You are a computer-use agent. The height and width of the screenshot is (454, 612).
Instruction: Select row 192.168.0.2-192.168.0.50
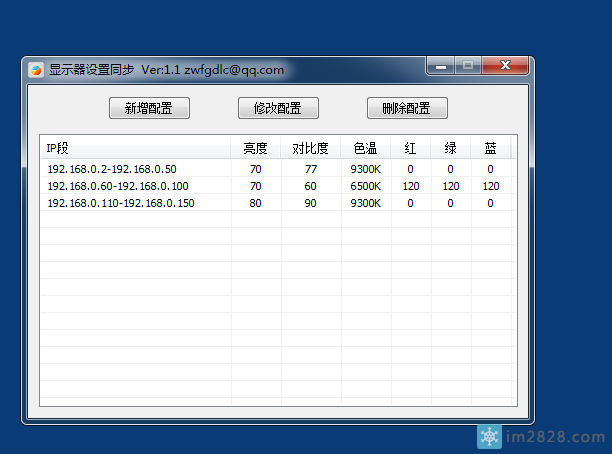[x=111, y=169]
